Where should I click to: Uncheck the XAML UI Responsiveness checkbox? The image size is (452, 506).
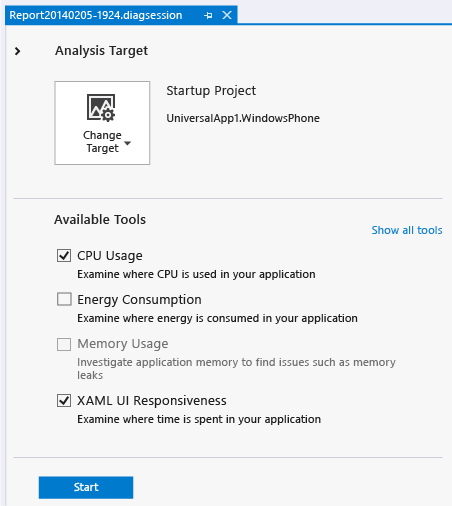pos(64,400)
